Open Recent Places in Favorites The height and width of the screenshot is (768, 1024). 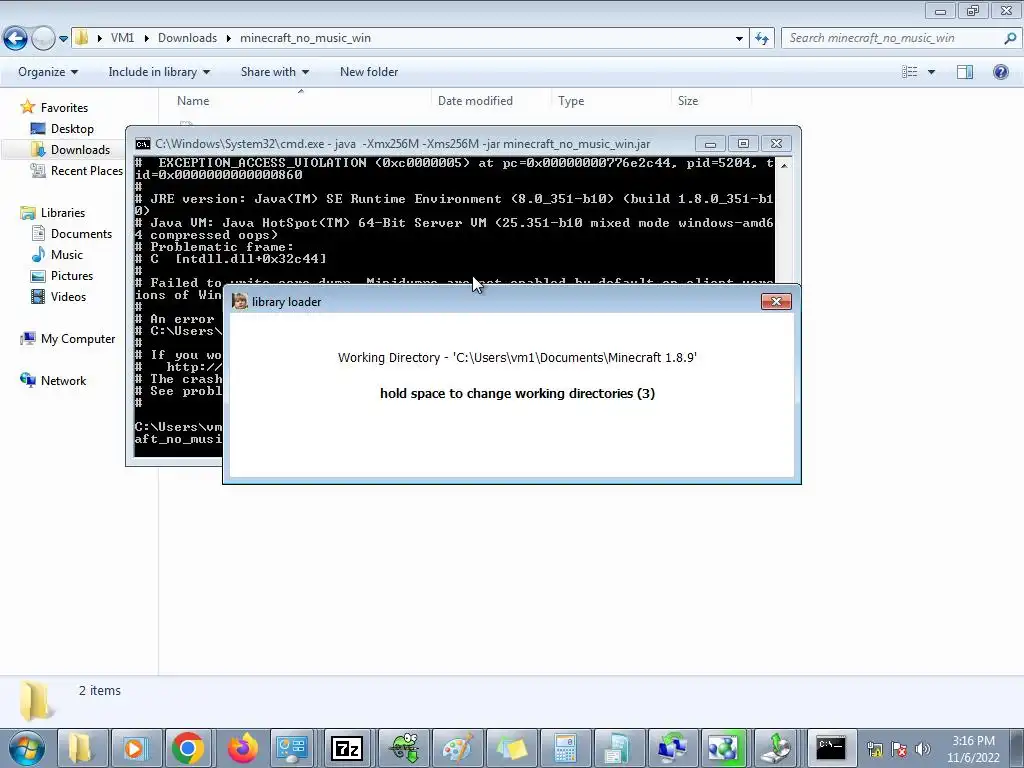pos(86,170)
